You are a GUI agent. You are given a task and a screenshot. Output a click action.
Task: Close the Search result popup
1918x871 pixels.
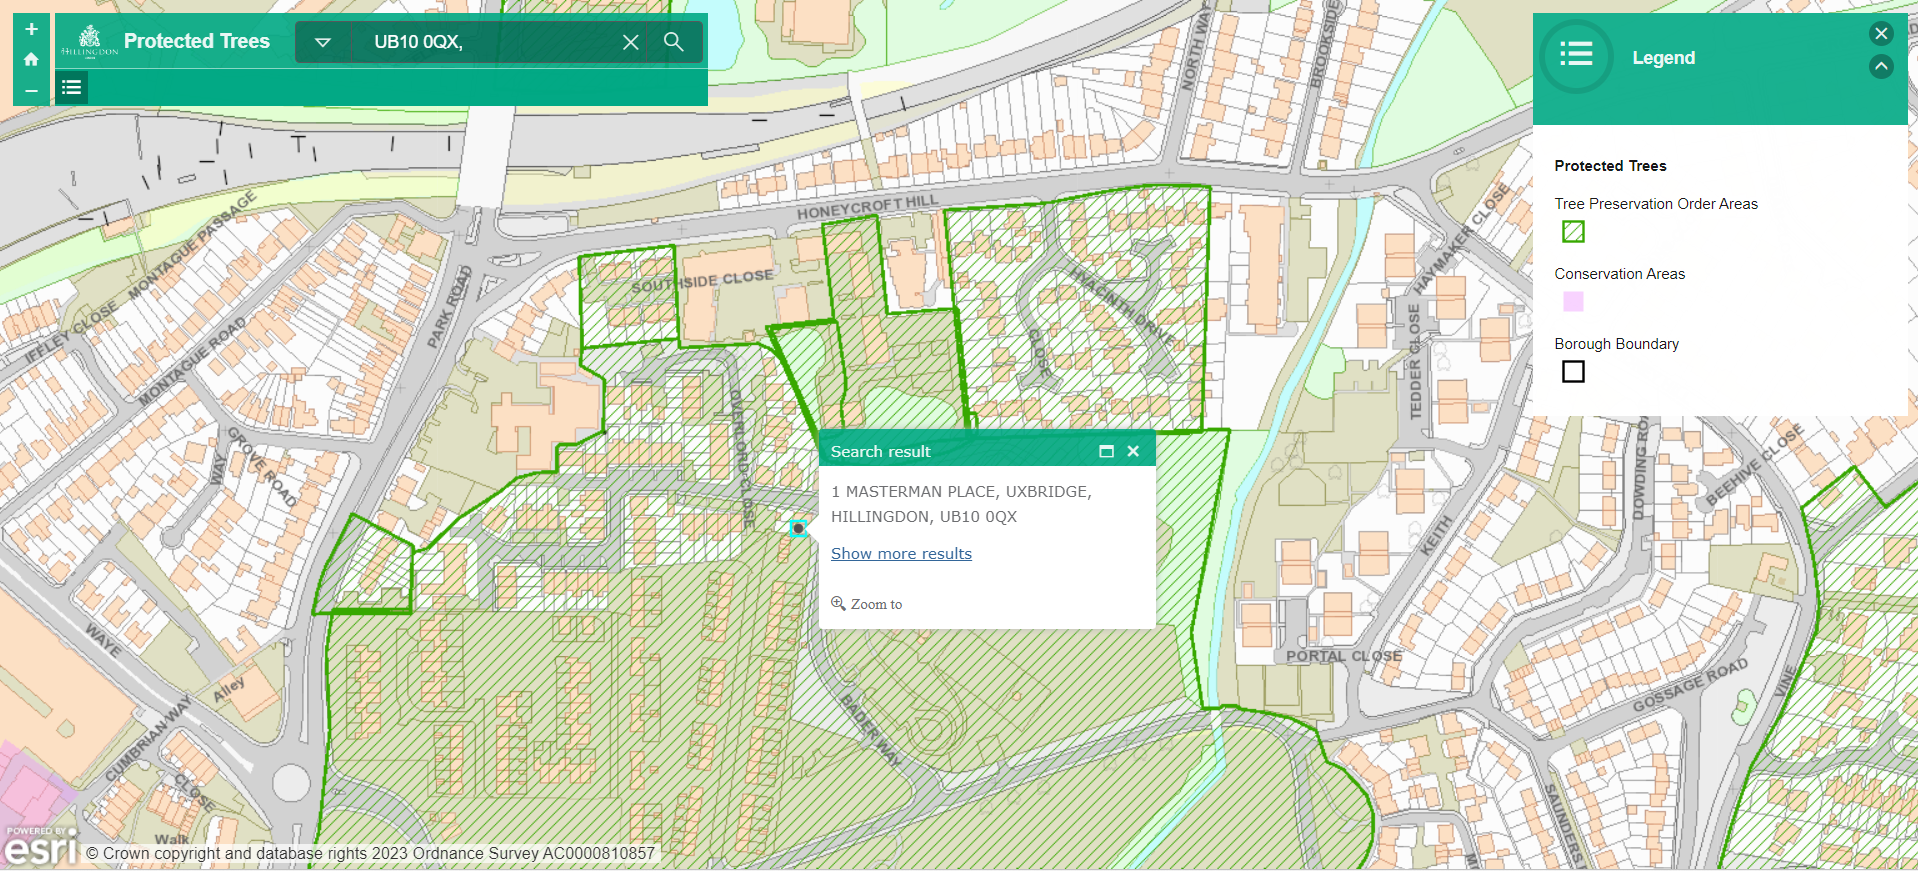pyautogui.click(x=1133, y=452)
